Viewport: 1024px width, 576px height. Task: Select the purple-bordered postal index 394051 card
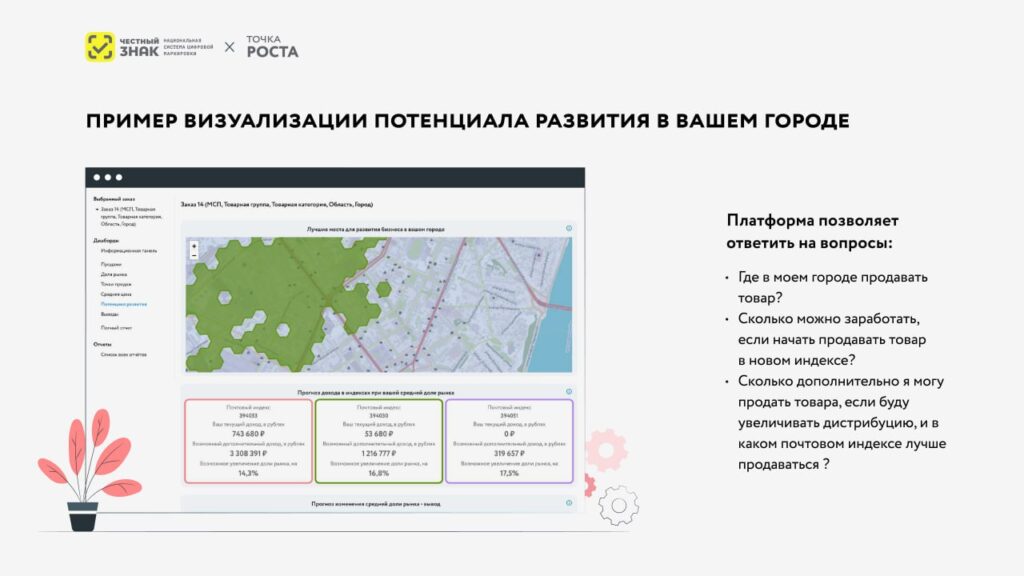pos(509,441)
